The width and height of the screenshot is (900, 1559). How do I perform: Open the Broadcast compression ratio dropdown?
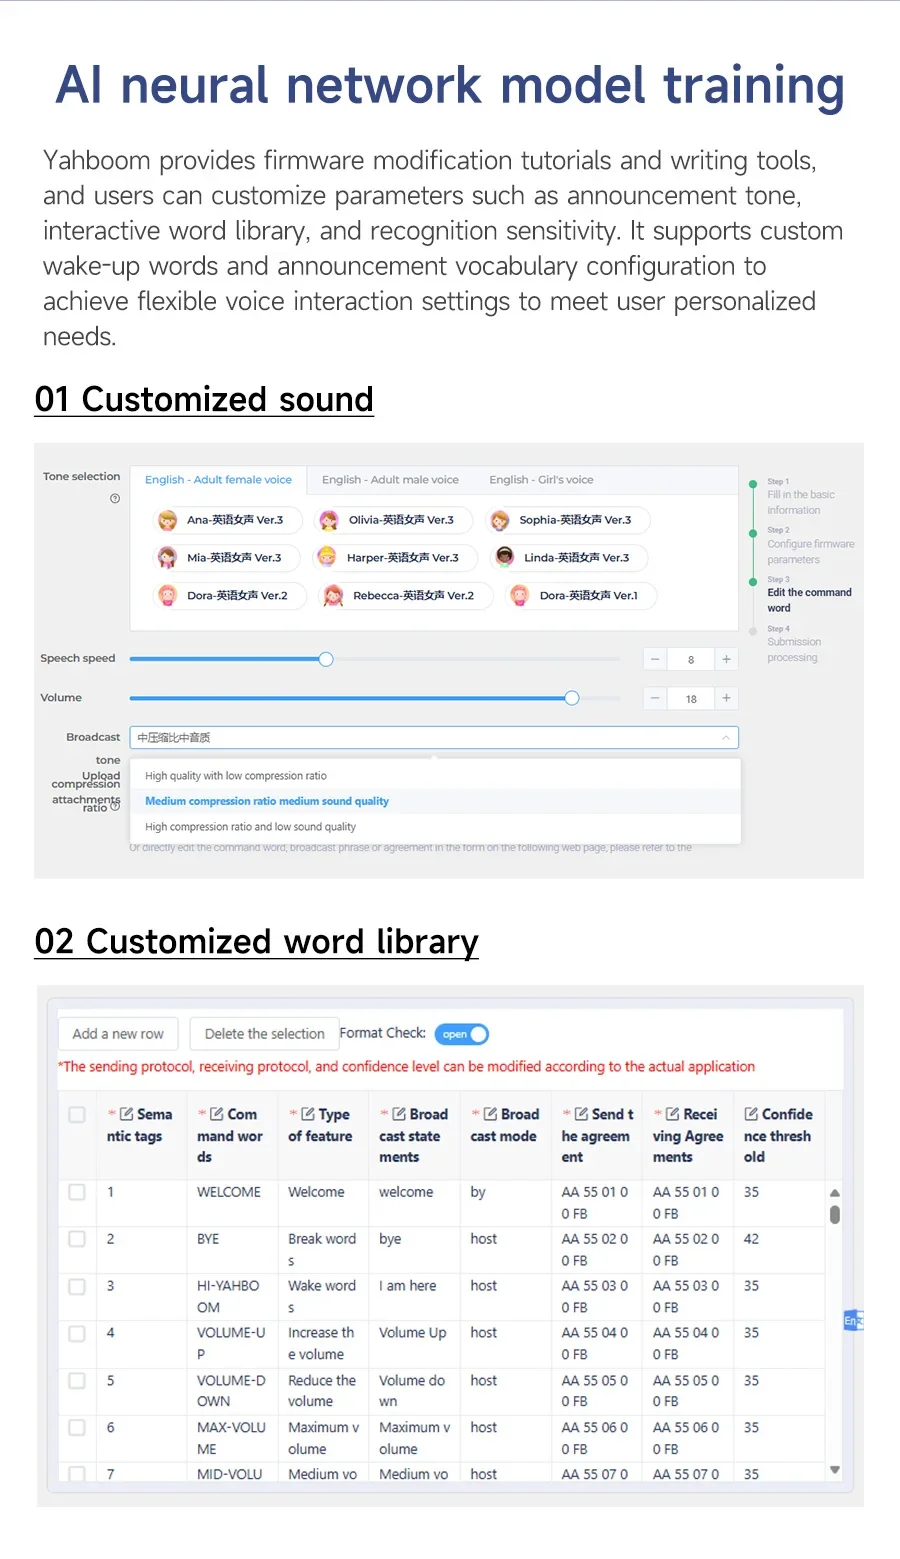433,738
